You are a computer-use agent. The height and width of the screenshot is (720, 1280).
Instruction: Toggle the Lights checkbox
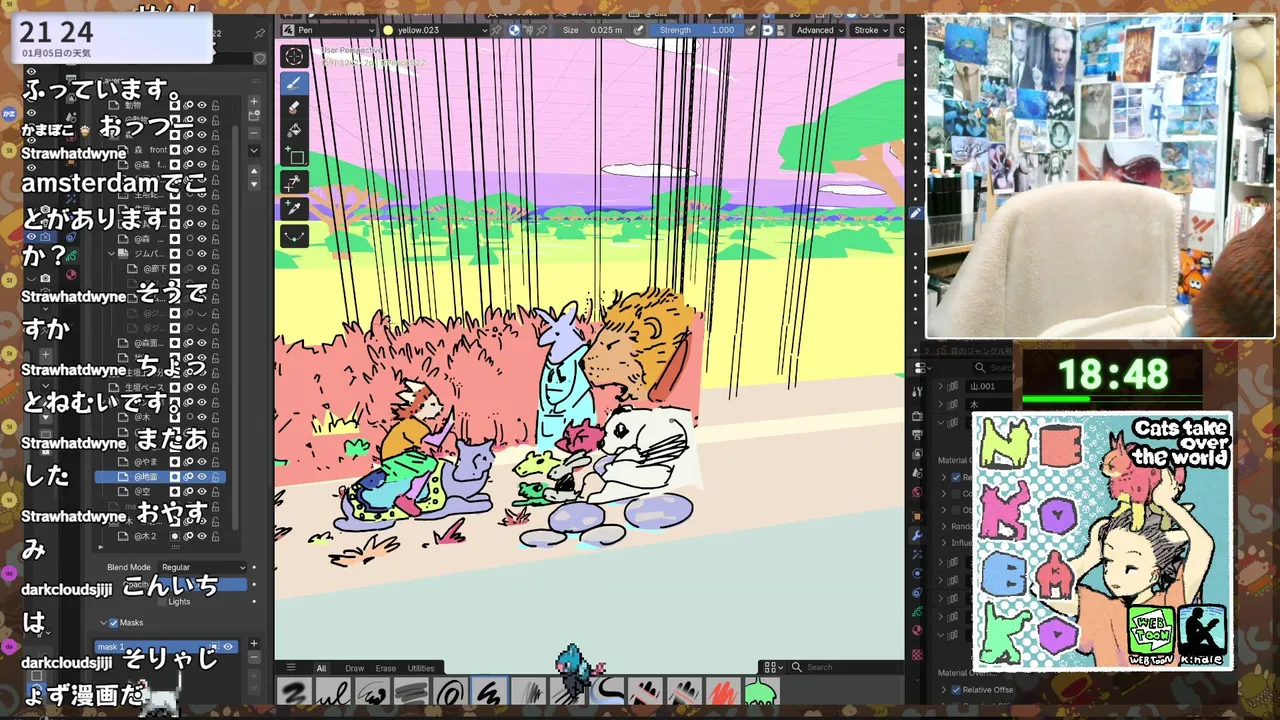click(162, 601)
